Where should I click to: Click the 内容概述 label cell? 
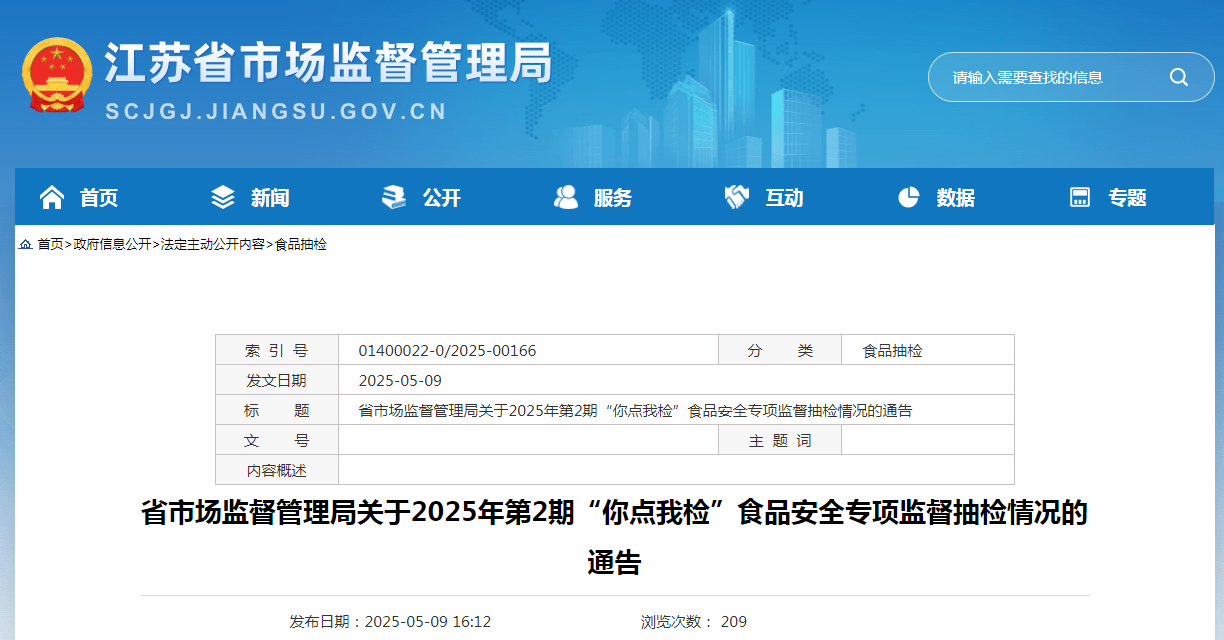coord(277,470)
